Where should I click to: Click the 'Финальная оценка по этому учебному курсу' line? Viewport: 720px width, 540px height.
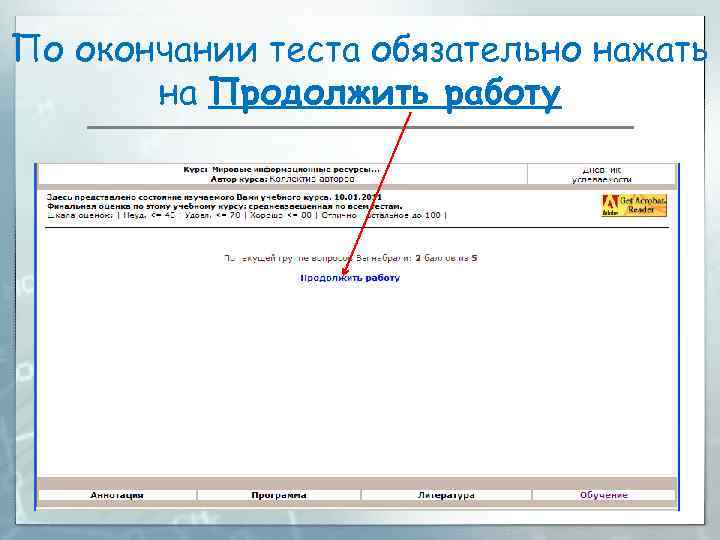click(225, 206)
